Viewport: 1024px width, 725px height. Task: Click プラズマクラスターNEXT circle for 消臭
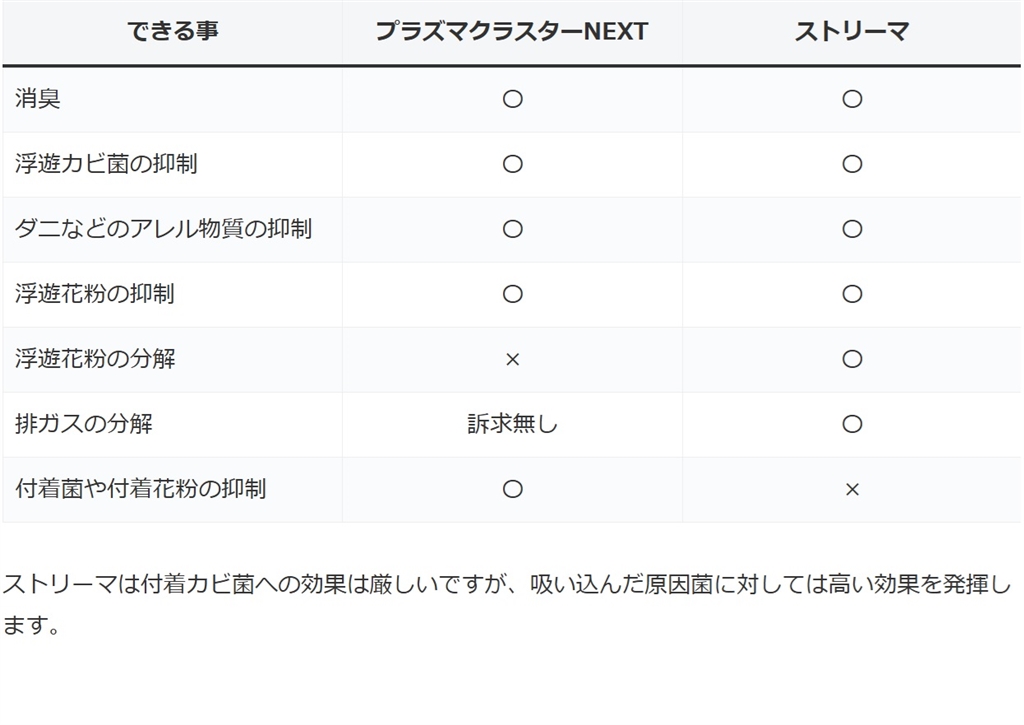[x=512, y=99]
